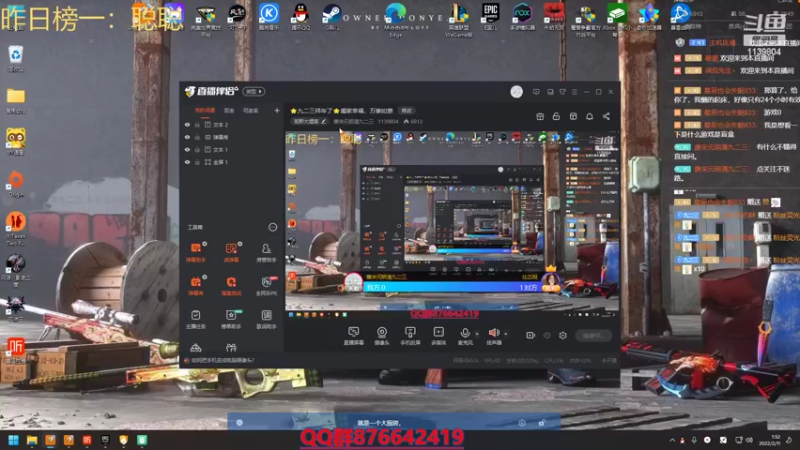Open the Windows Start menu
The image size is (800, 450).
(14, 440)
